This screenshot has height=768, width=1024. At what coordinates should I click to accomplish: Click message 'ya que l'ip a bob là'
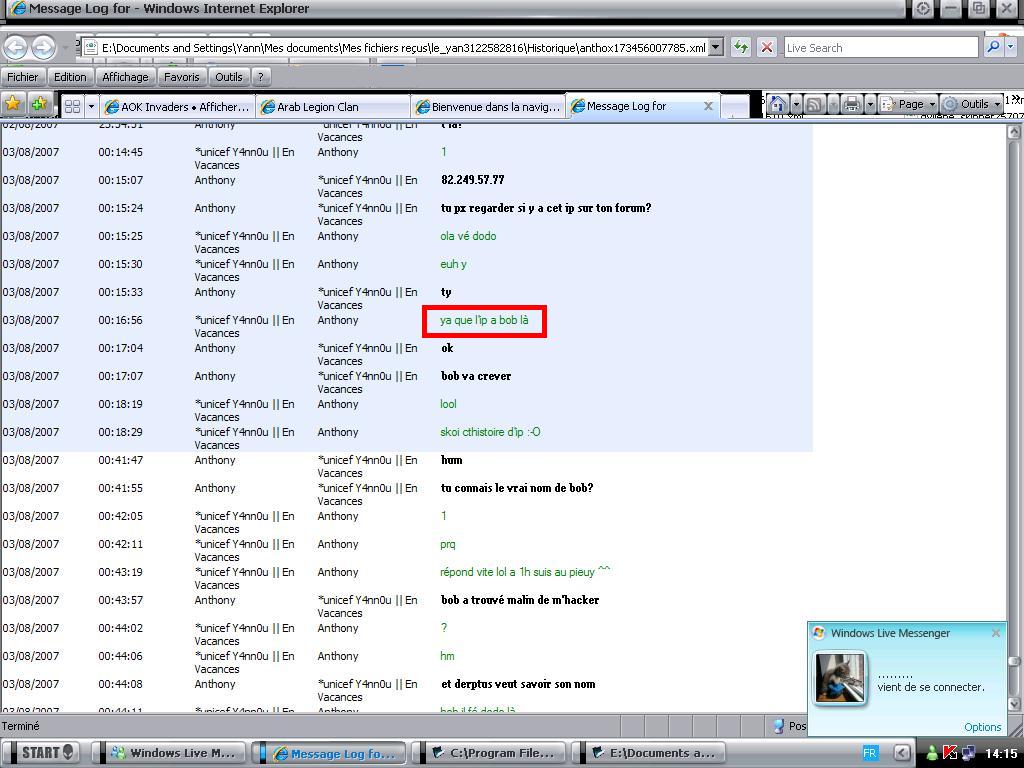[484, 320]
